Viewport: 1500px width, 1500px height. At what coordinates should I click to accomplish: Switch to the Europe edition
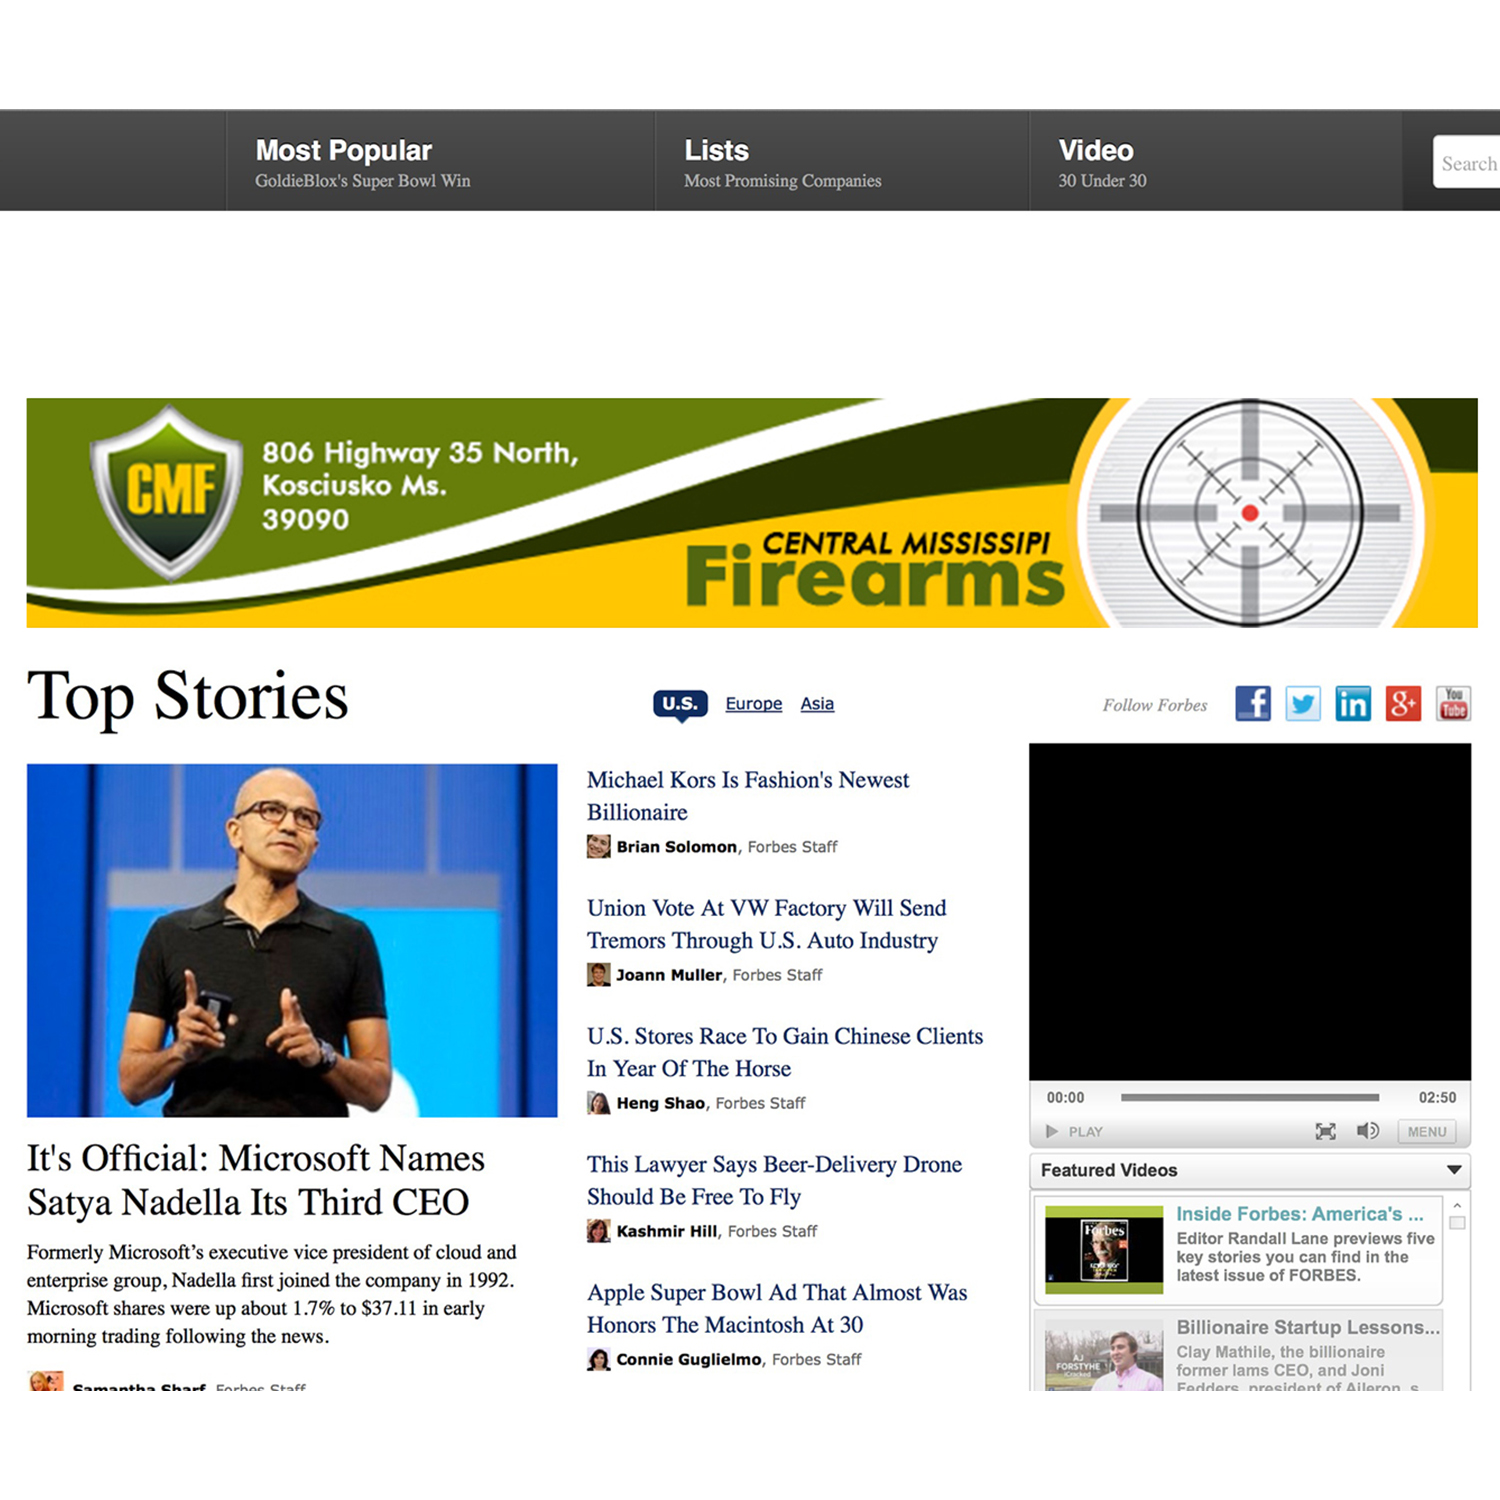tap(754, 704)
